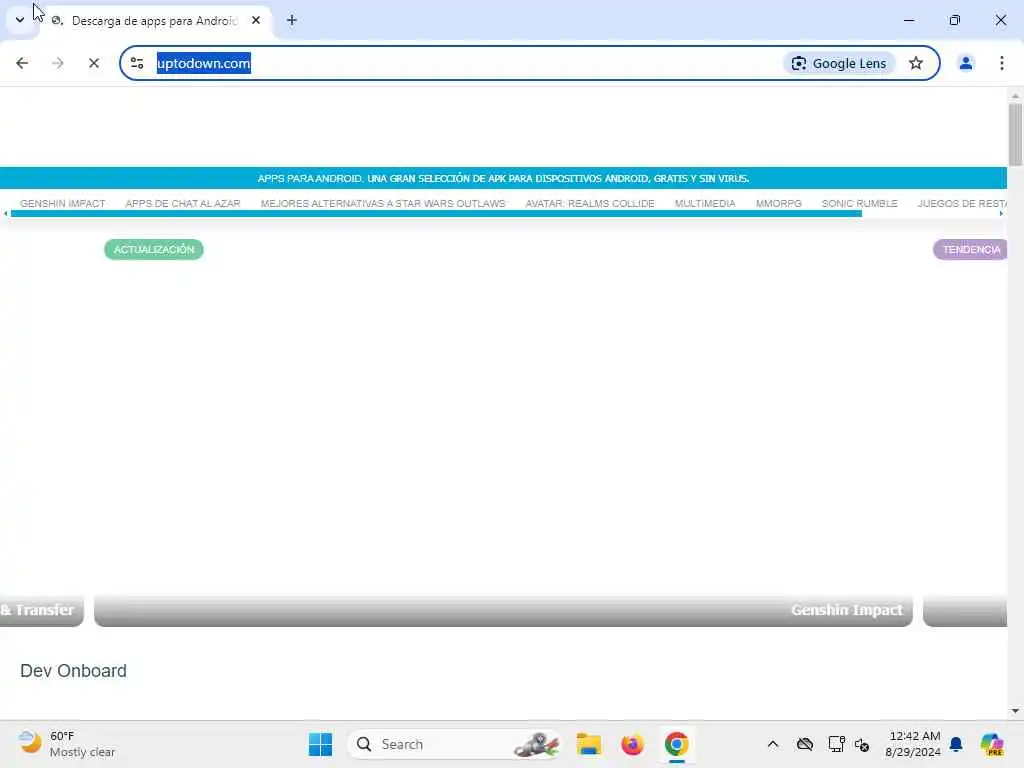Click Dev Onboard heading
The width and height of the screenshot is (1024, 768).
click(x=73, y=671)
